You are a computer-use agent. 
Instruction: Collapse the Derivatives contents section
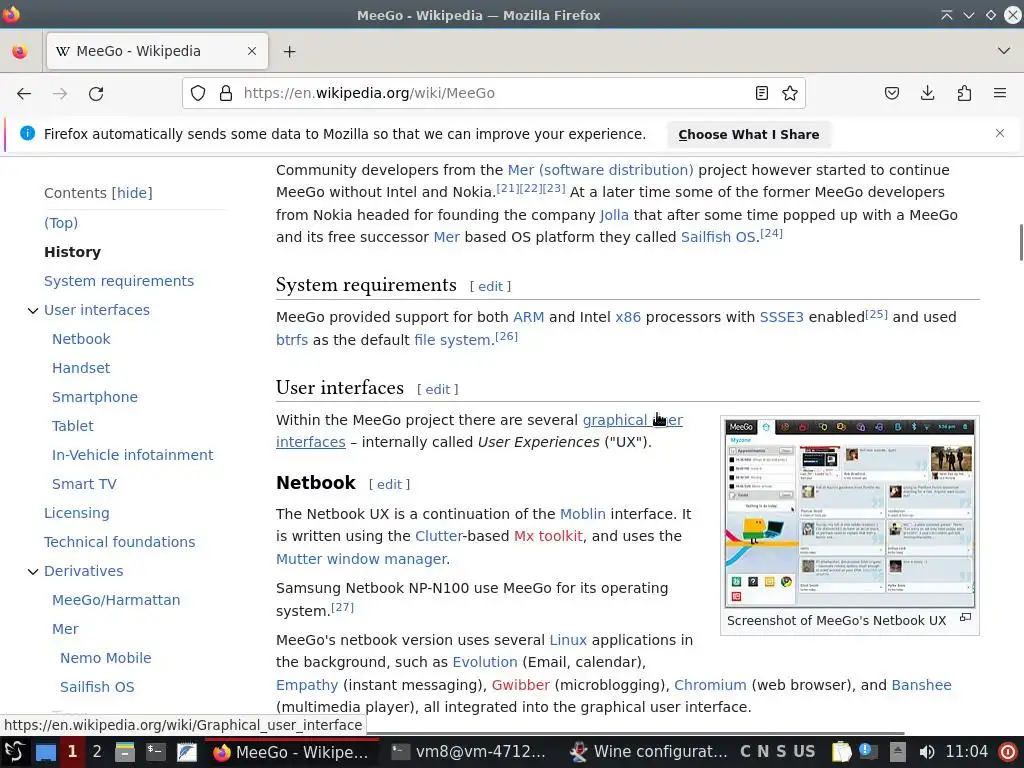coord(33,571)
